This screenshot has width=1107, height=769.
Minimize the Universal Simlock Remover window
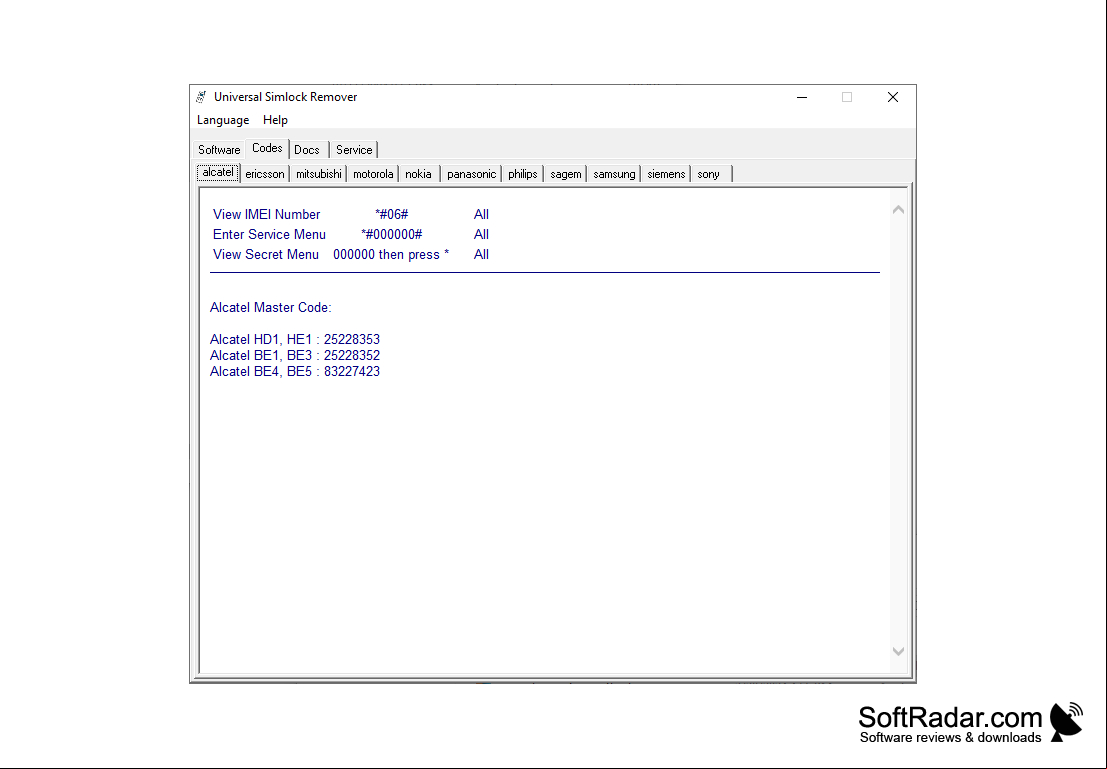pyautogui.click(x=802, y=97)
